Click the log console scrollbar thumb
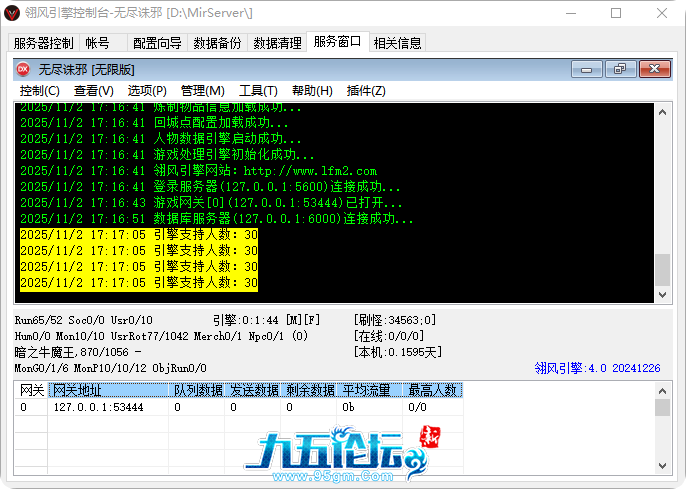Image resolution: width=686 pixels, height=489 pixels. point(662,270)
